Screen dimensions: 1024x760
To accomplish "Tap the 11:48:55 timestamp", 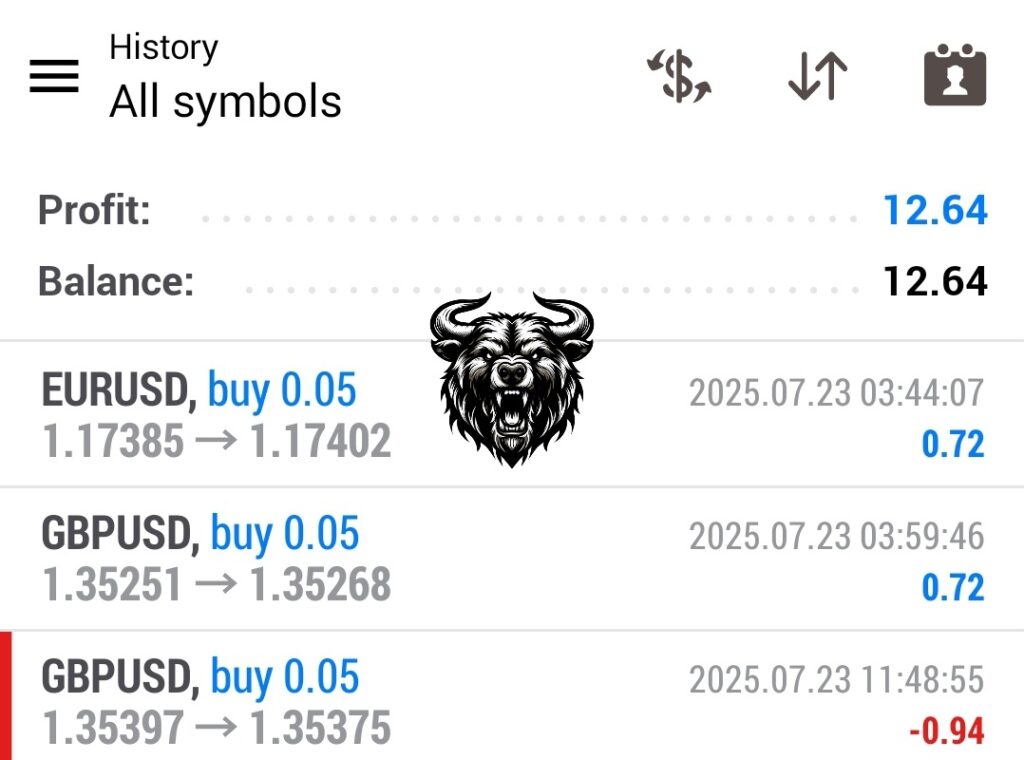I will pyautogui.click(x=836, y=681).
